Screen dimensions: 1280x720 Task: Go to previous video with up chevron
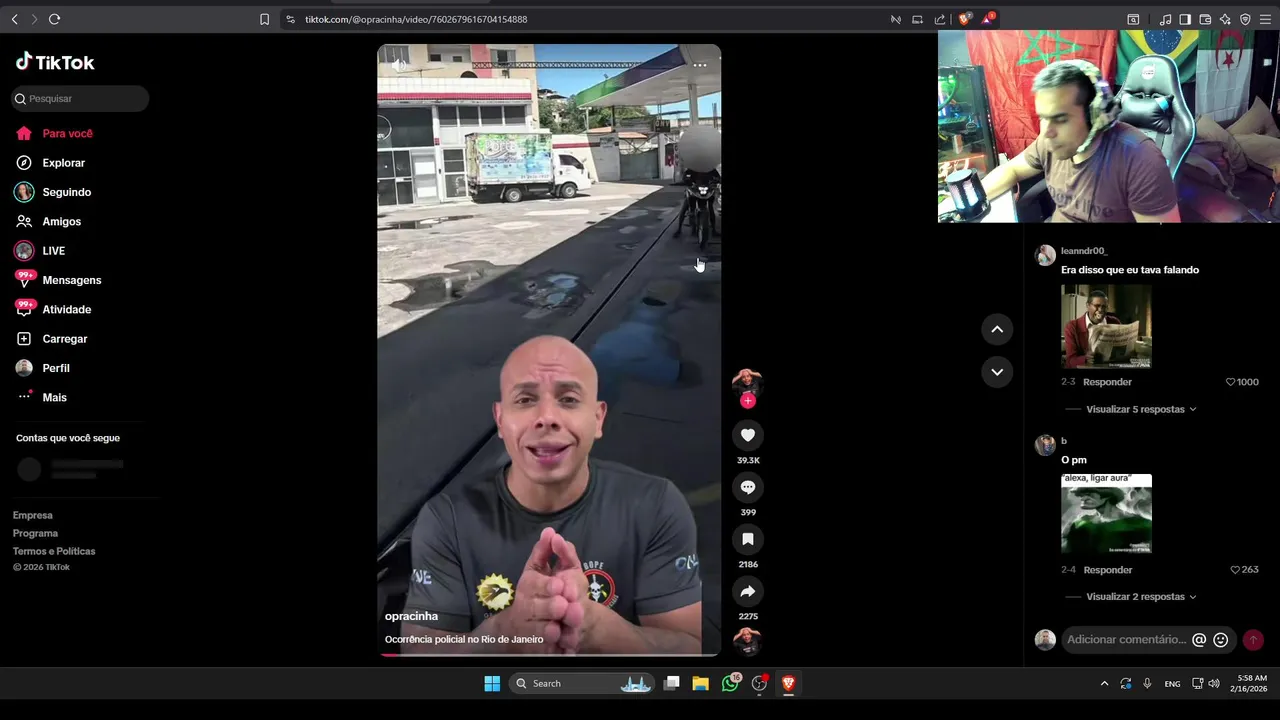tap(997, 329)
